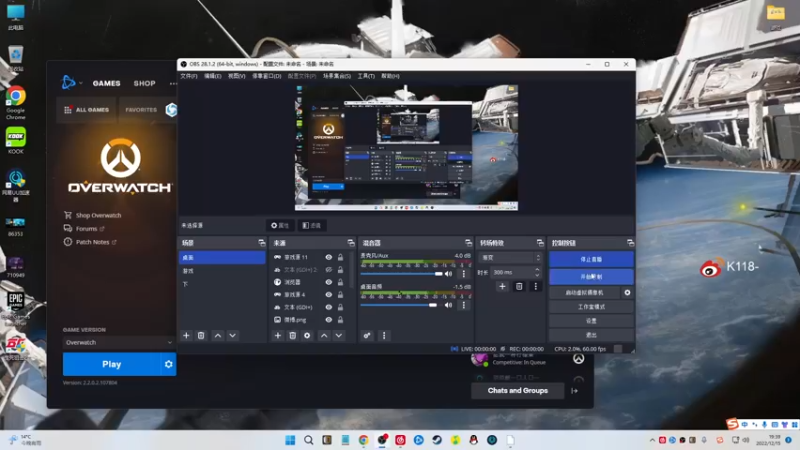Show hidden system tray icons chevron
The image size is (800, 450).
pos(652,440)
